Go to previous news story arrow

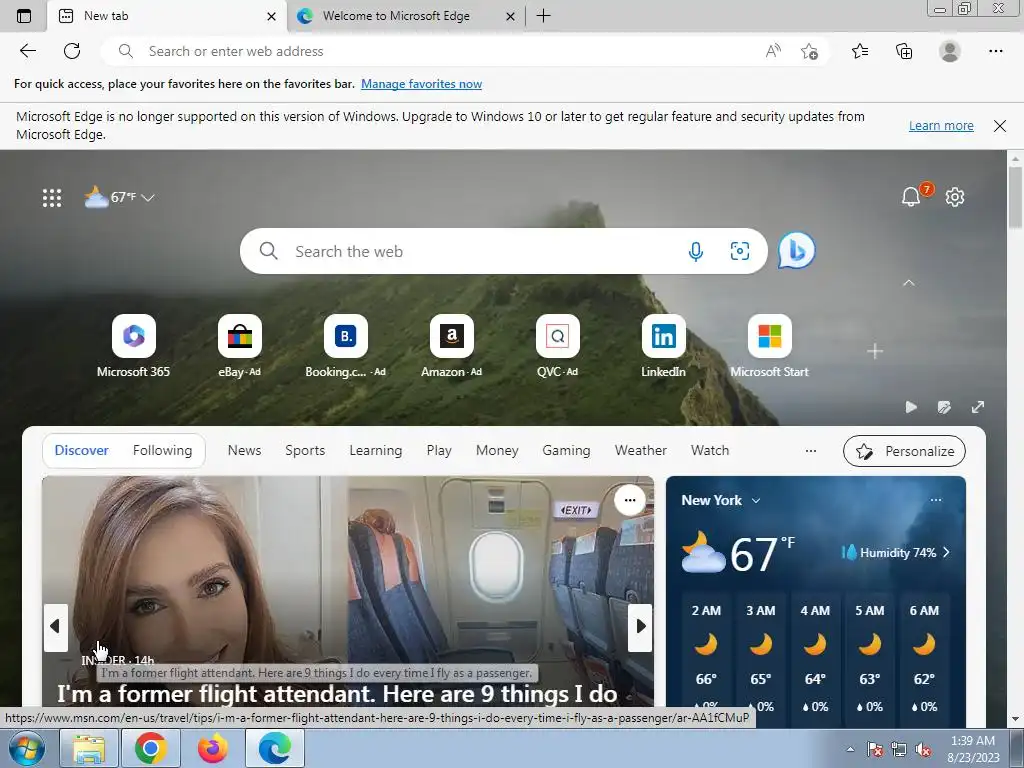(x=56, y=627)
